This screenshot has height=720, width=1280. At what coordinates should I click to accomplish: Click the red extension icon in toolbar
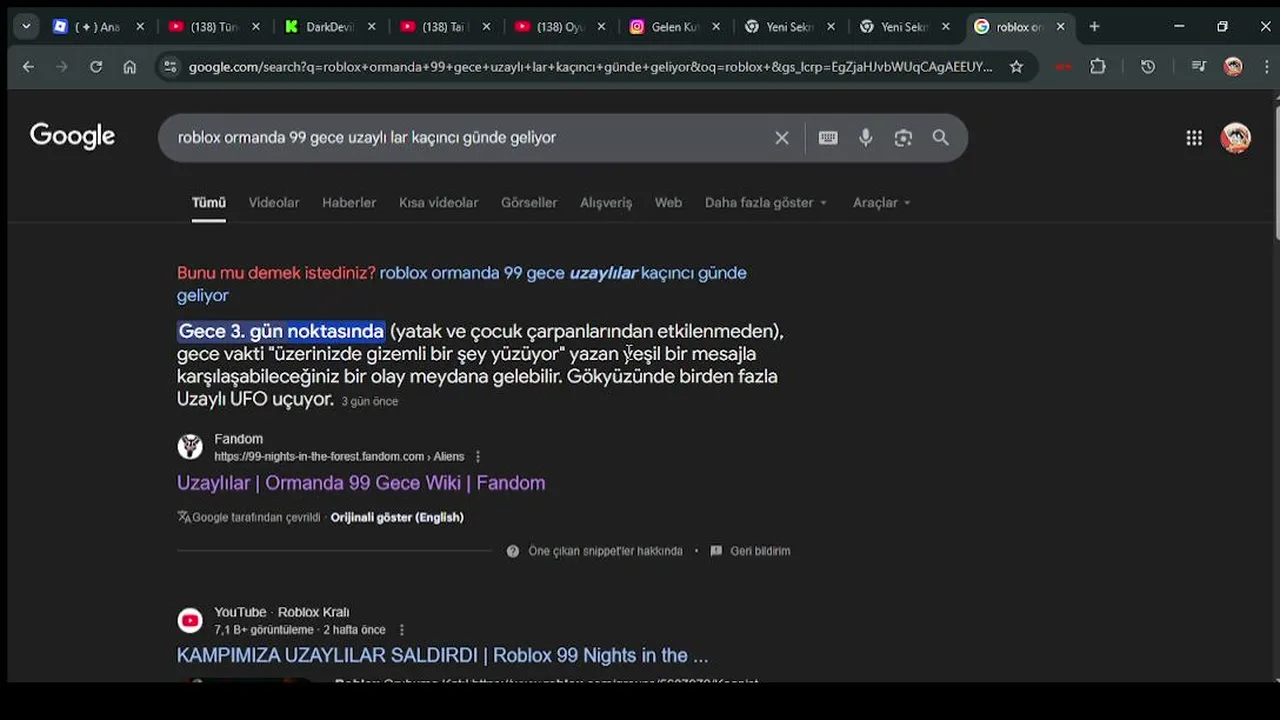click(x=1063, y=67)
